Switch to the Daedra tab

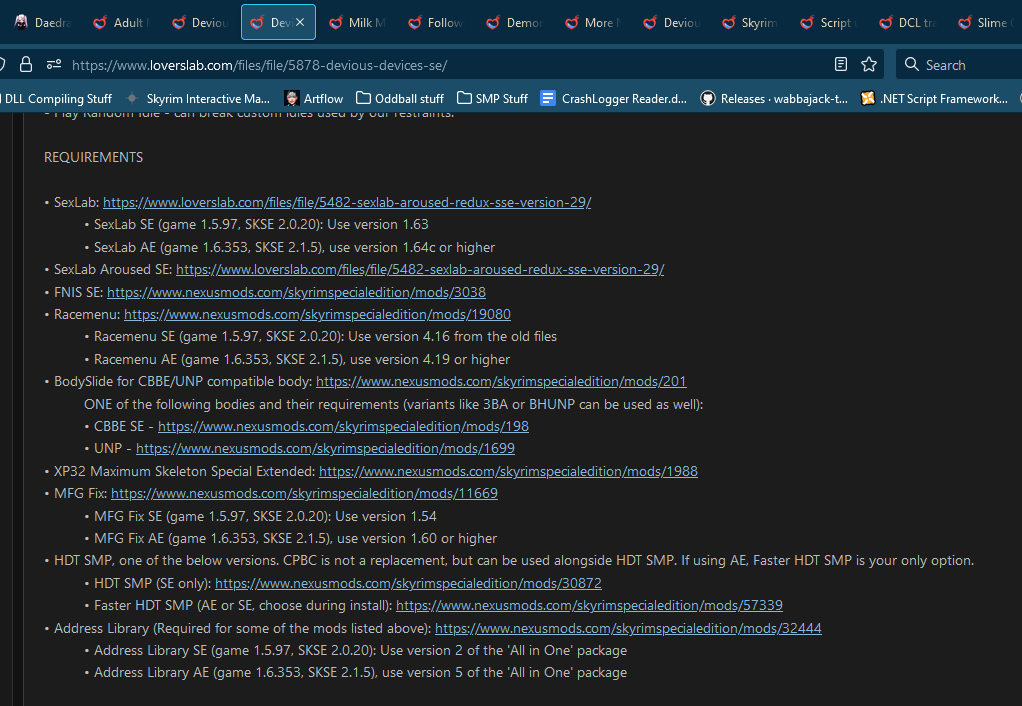pyautogui.click(x=43, y=23)
